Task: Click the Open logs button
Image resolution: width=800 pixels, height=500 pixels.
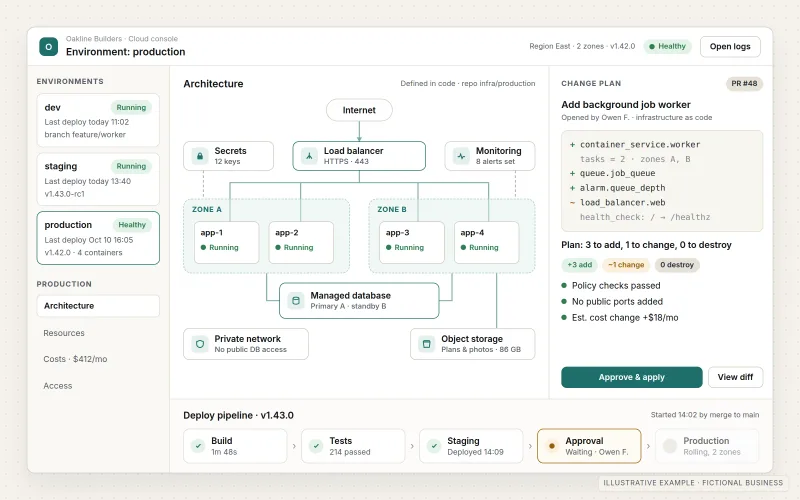Action: click(x=730, y=46)
